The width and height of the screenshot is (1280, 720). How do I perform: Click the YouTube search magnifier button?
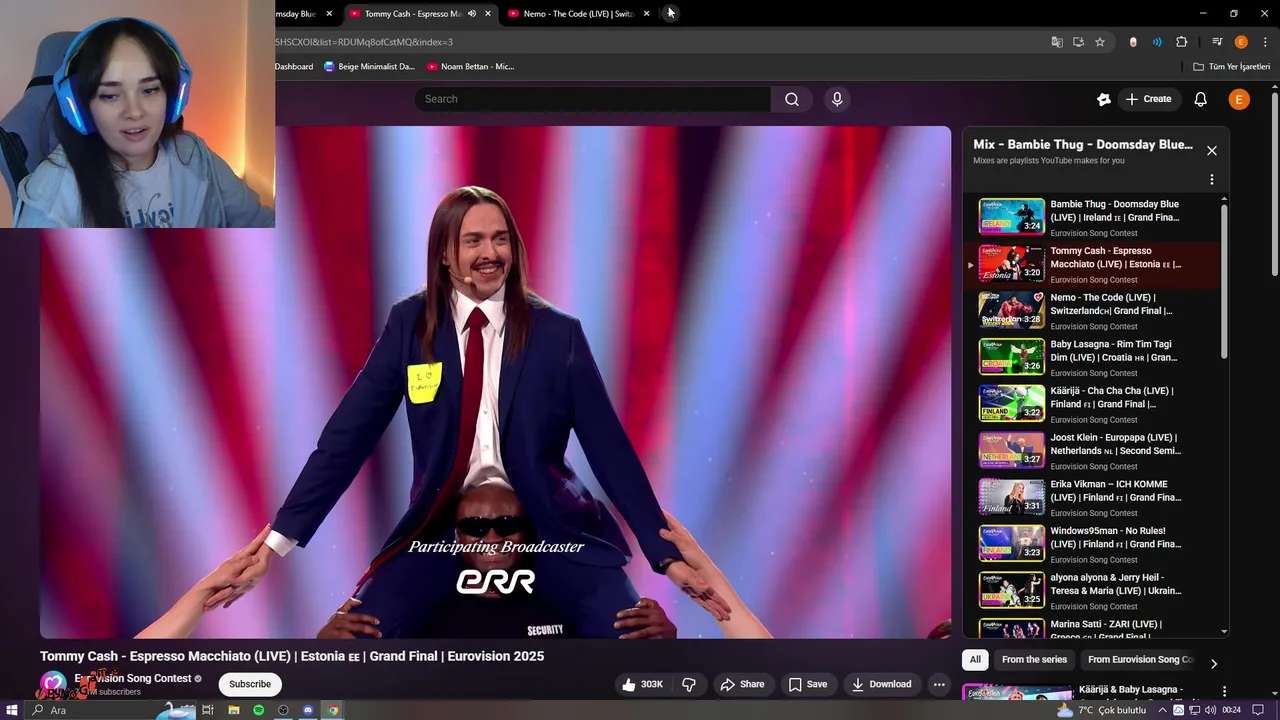[791, 99]
